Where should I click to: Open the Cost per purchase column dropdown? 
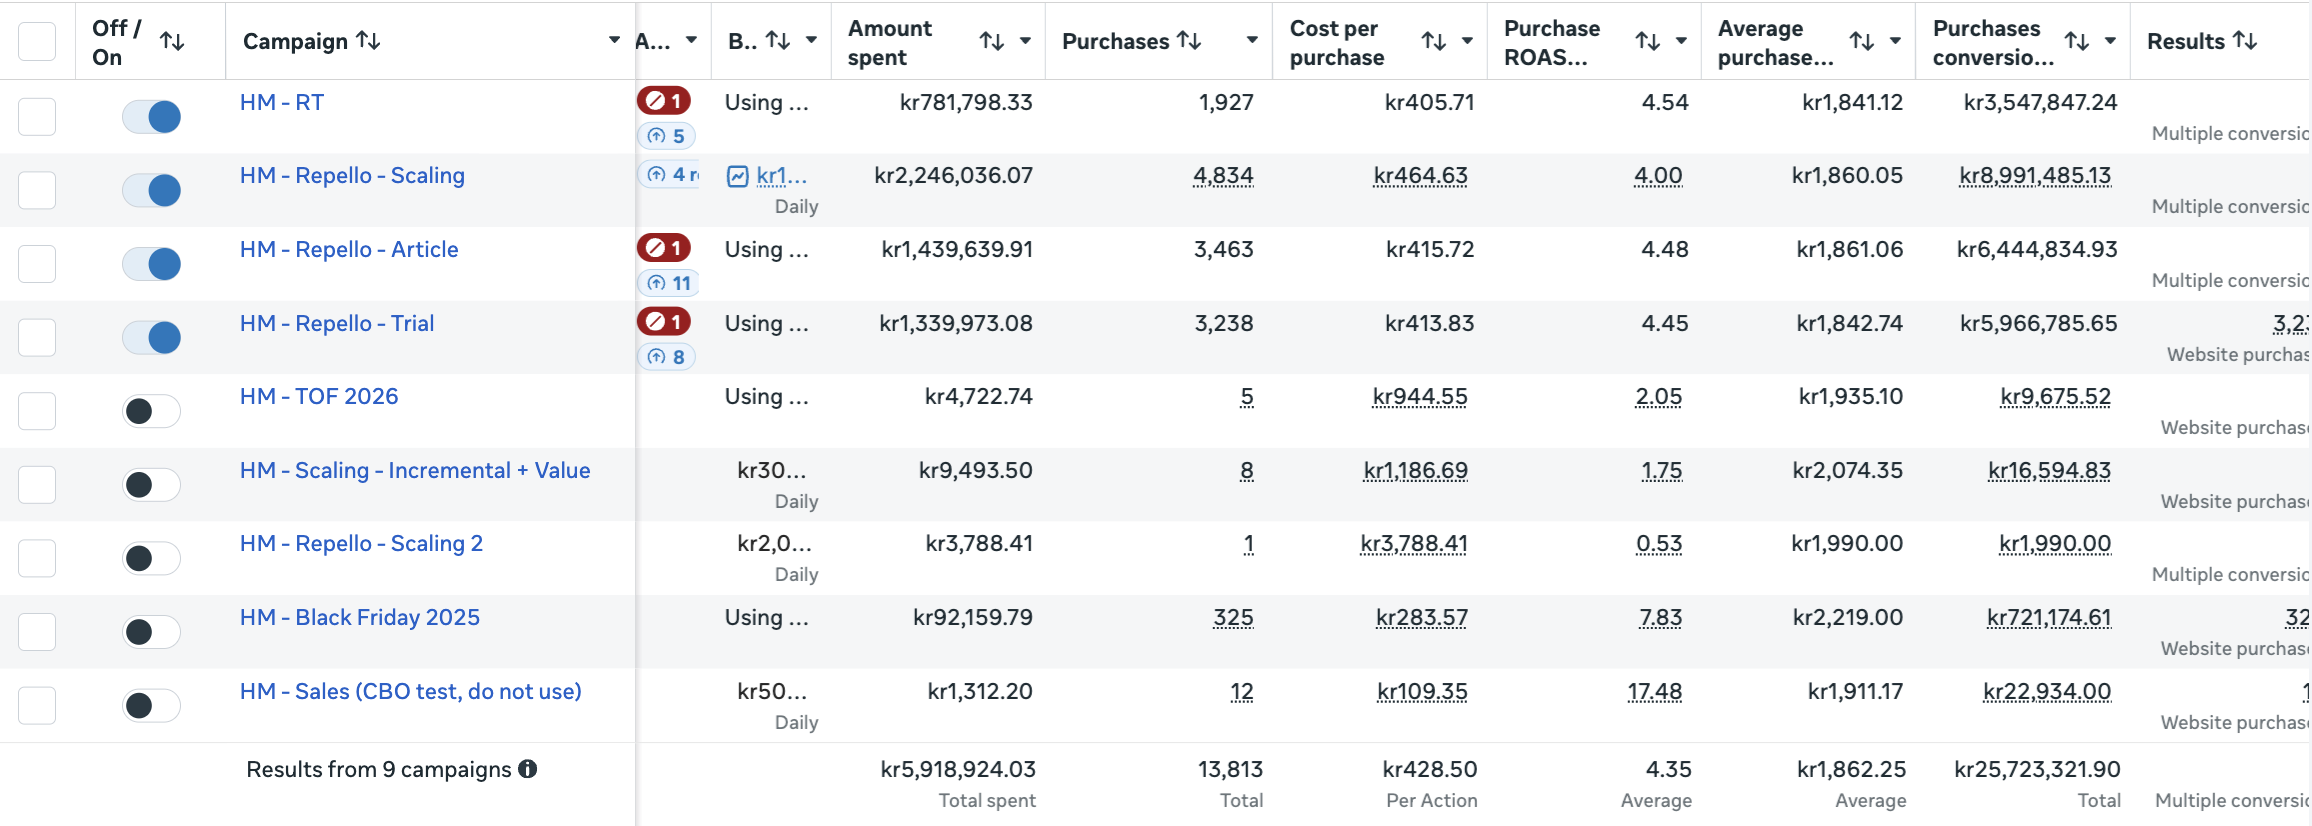coord(1467,41)
